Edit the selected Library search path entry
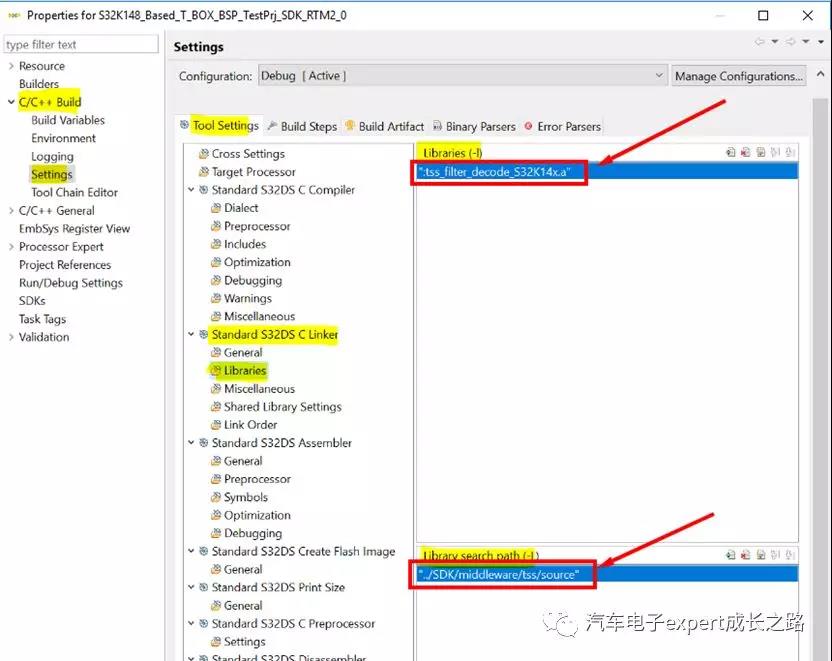The height and width of the screenshot is (661, 832). [x=761, y=555]
